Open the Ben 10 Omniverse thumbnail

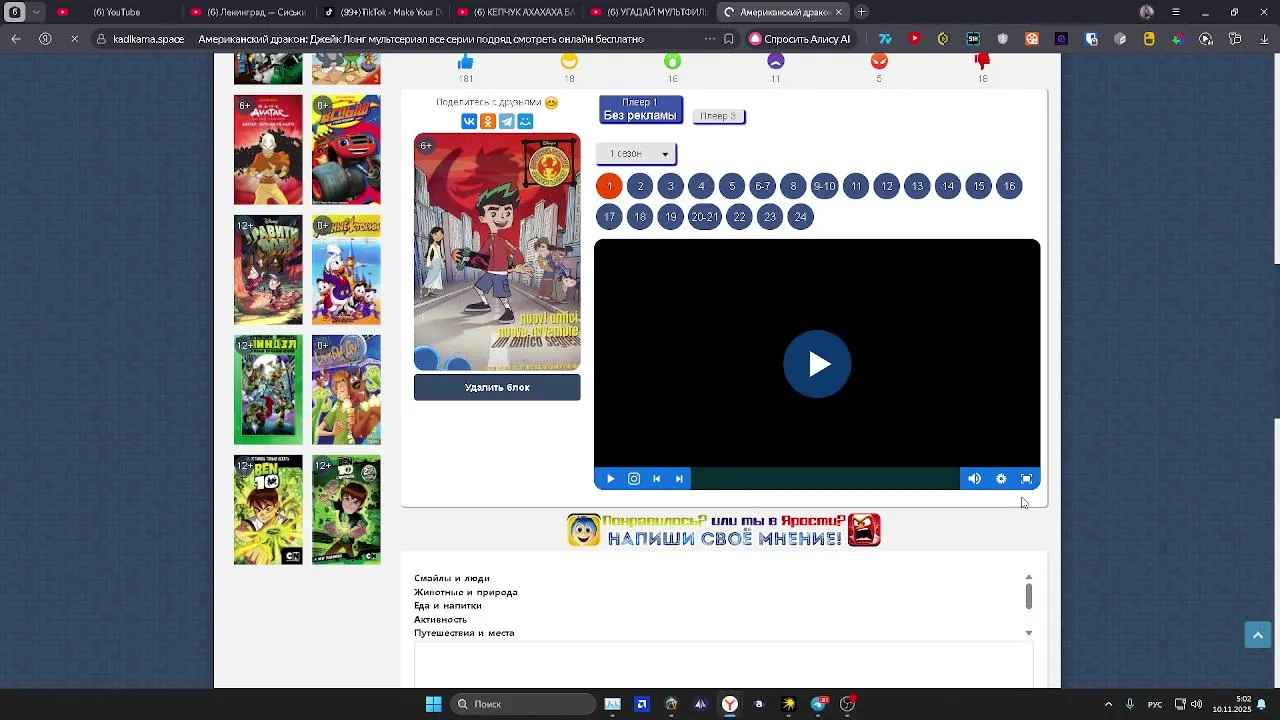click(x=346, y=510)
